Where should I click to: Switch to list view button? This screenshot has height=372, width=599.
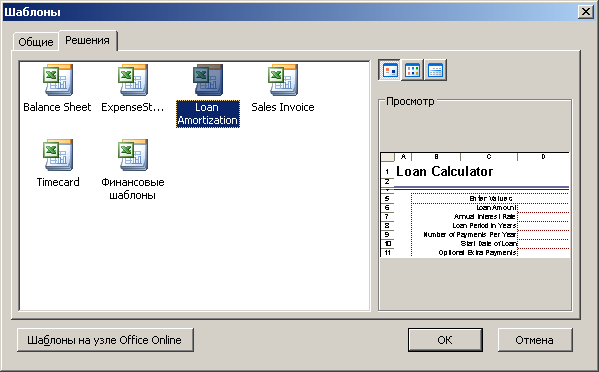click(413, 70)
